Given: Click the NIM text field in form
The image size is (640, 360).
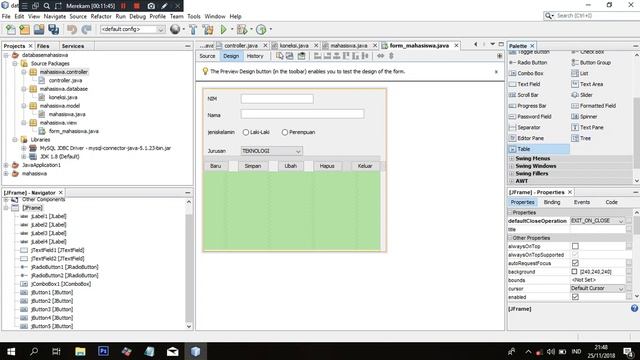Looking at the screenshot, I should point(277,99).
